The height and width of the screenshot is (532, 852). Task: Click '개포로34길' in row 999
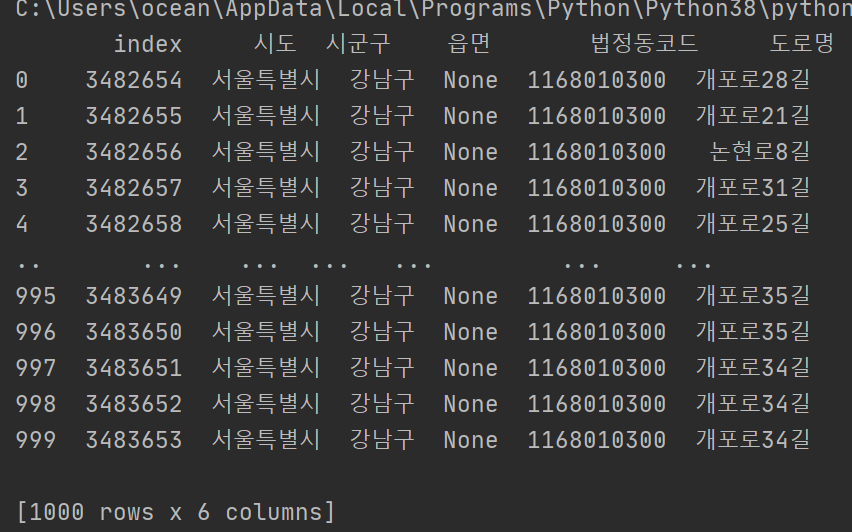(753, 440)
